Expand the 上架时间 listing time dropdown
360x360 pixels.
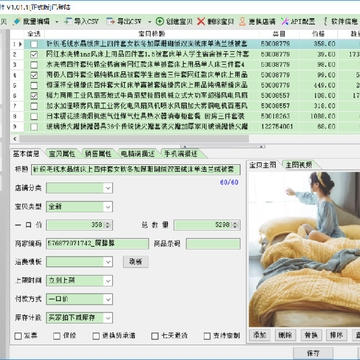pos(108,281)
